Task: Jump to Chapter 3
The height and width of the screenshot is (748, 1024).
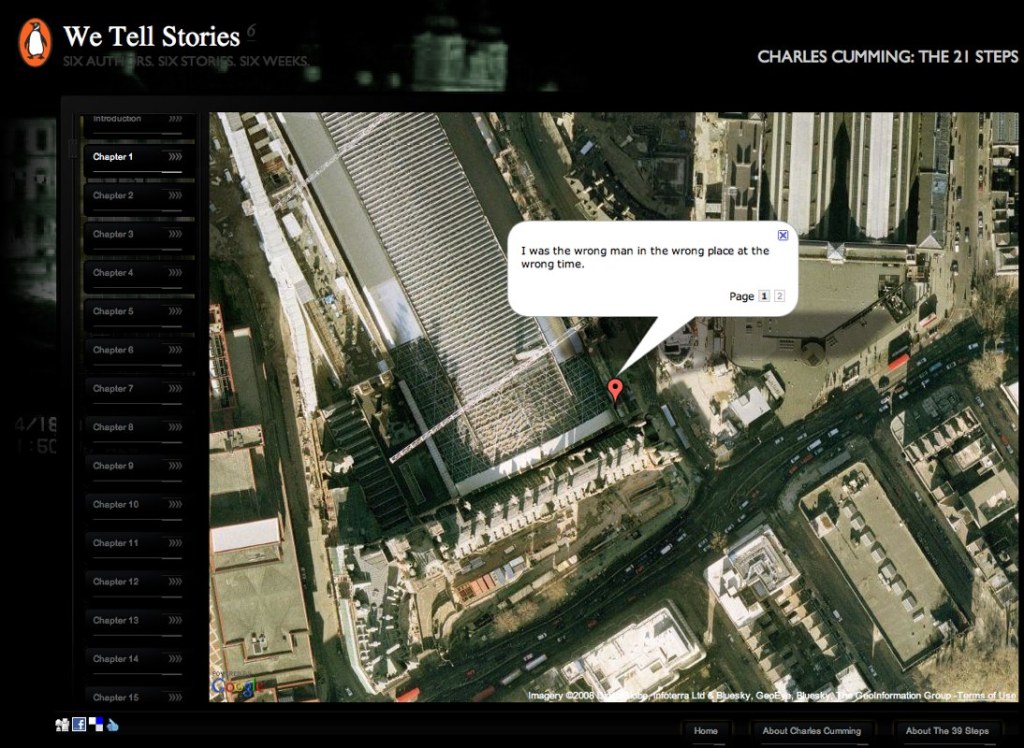Action: [138, 236]
